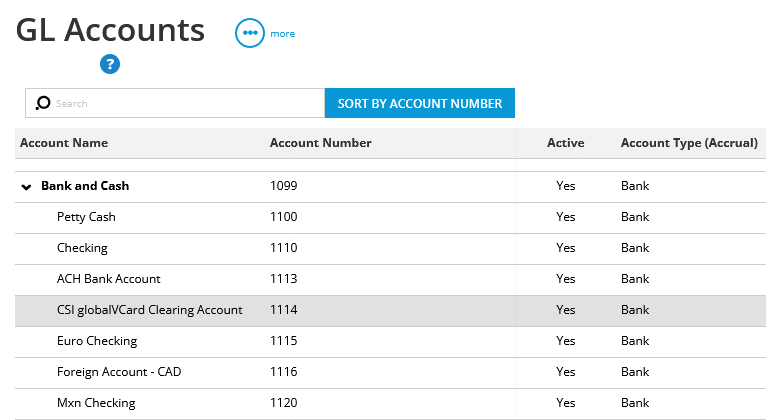Image resolution: width=766 pixels, height=420 pixels.
Task: Select the Petty Cash account row
Action: pyautogui.click(x=390, y=217)
